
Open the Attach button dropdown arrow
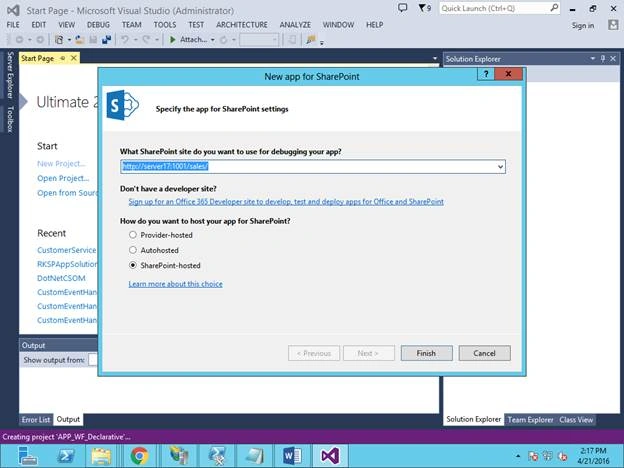[213, 40]
